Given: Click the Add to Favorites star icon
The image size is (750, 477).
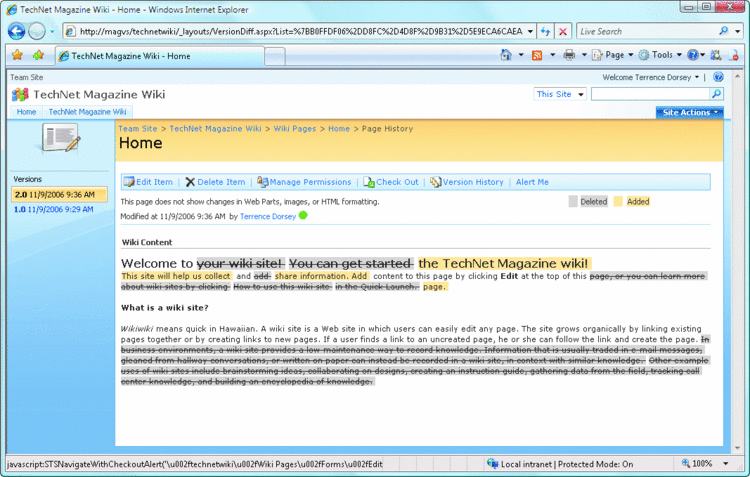Looking at the screenshot, I should [x=39, y=55].
